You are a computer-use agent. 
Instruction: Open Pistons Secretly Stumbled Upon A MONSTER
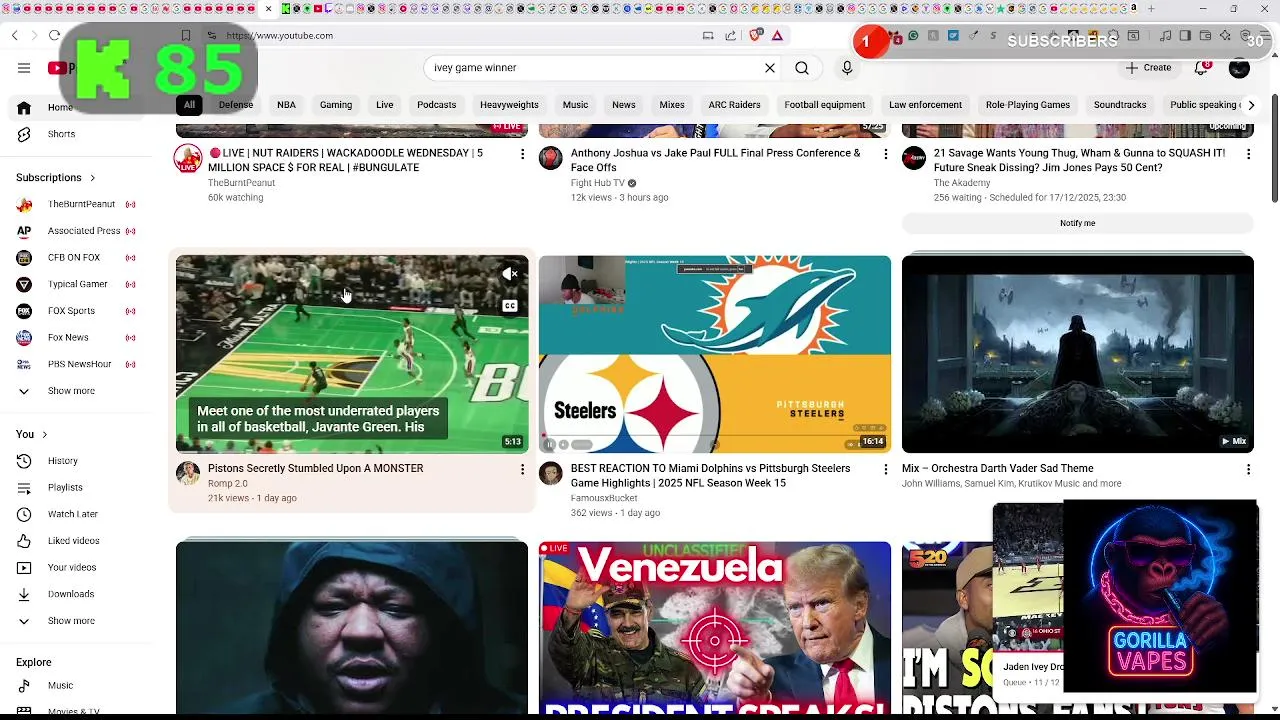(x=315, y=468)
